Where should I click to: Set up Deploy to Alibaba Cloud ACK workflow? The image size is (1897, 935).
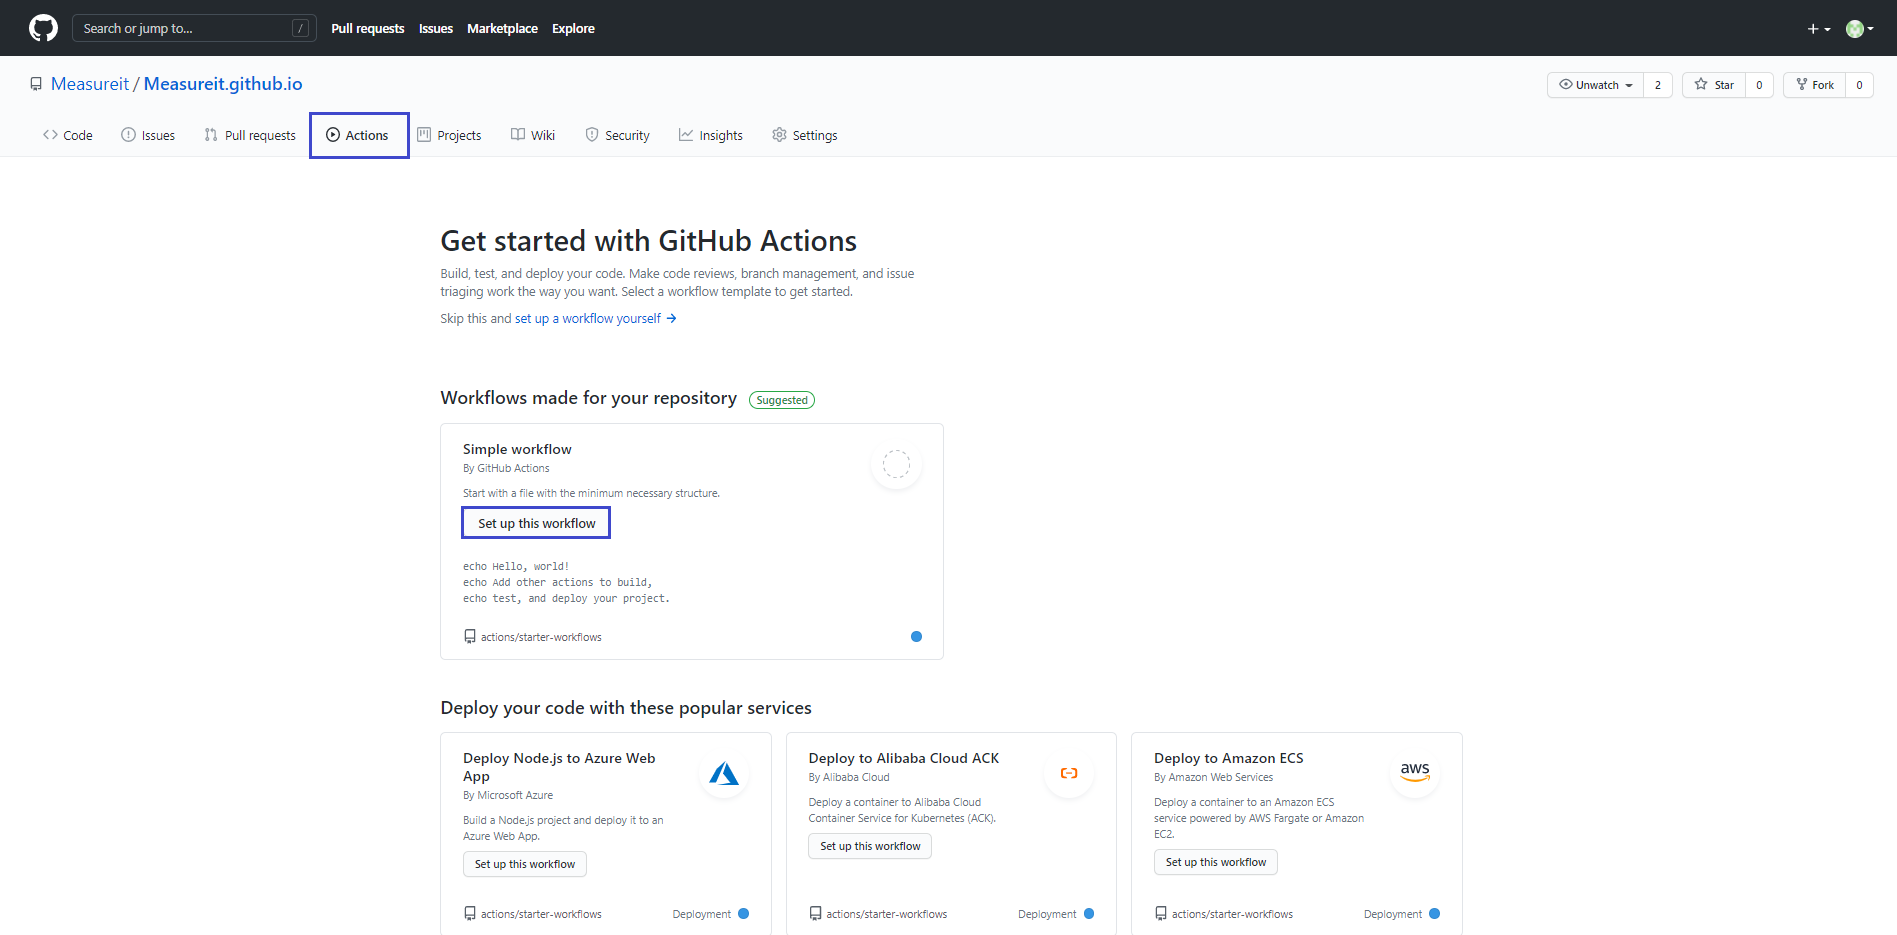(870, 846)
